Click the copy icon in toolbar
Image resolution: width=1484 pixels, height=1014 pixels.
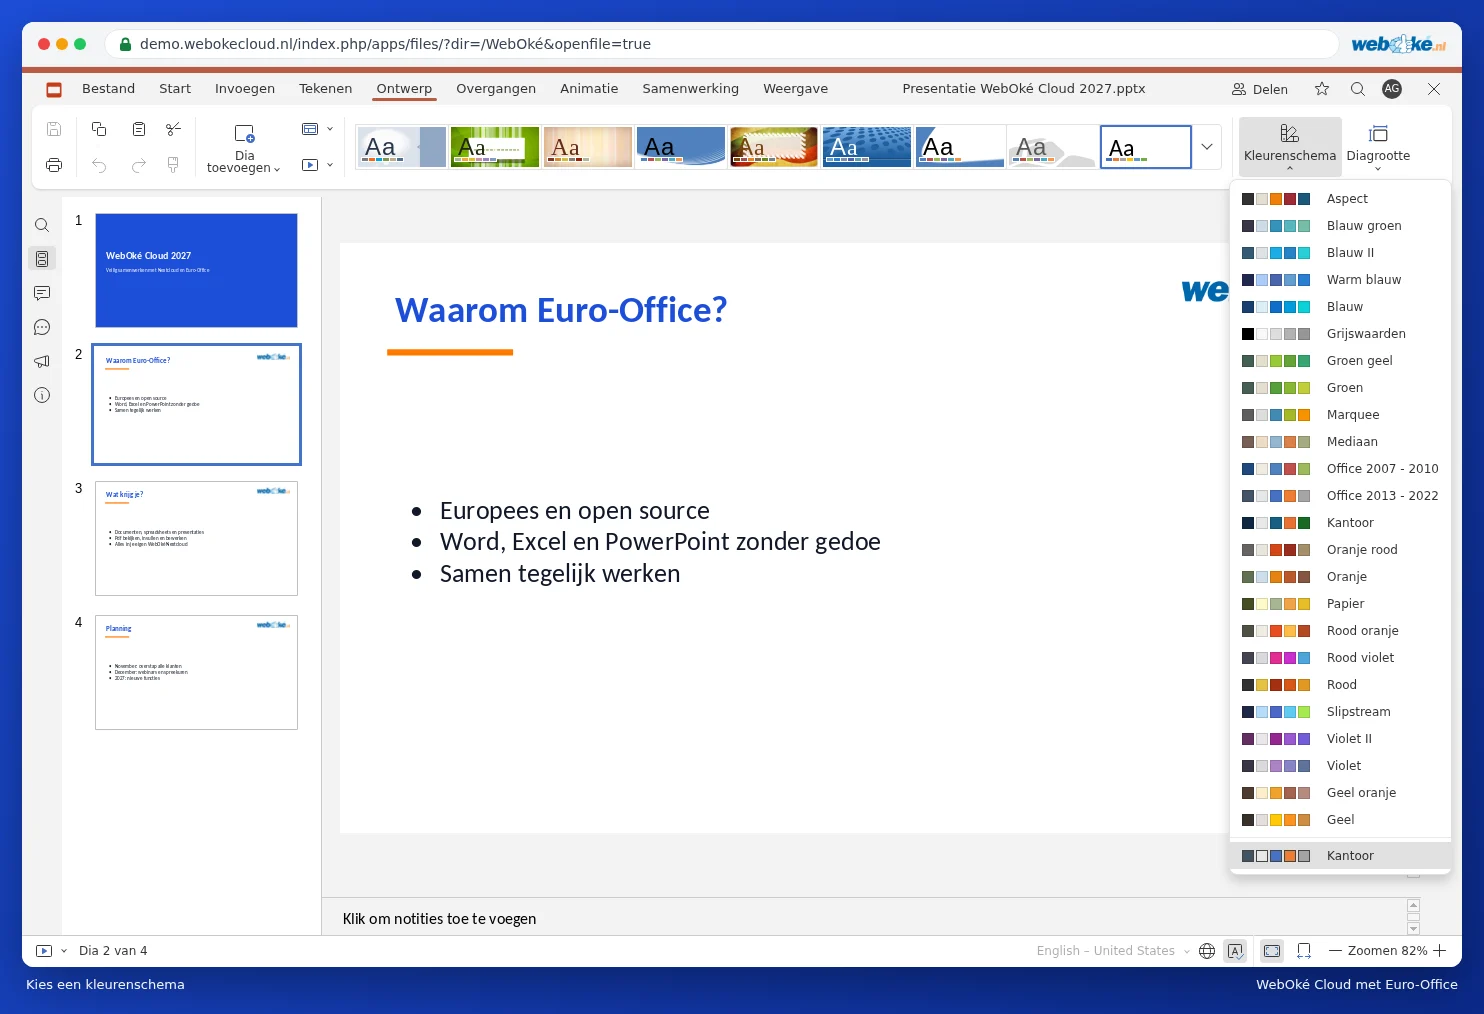point(99,129)
